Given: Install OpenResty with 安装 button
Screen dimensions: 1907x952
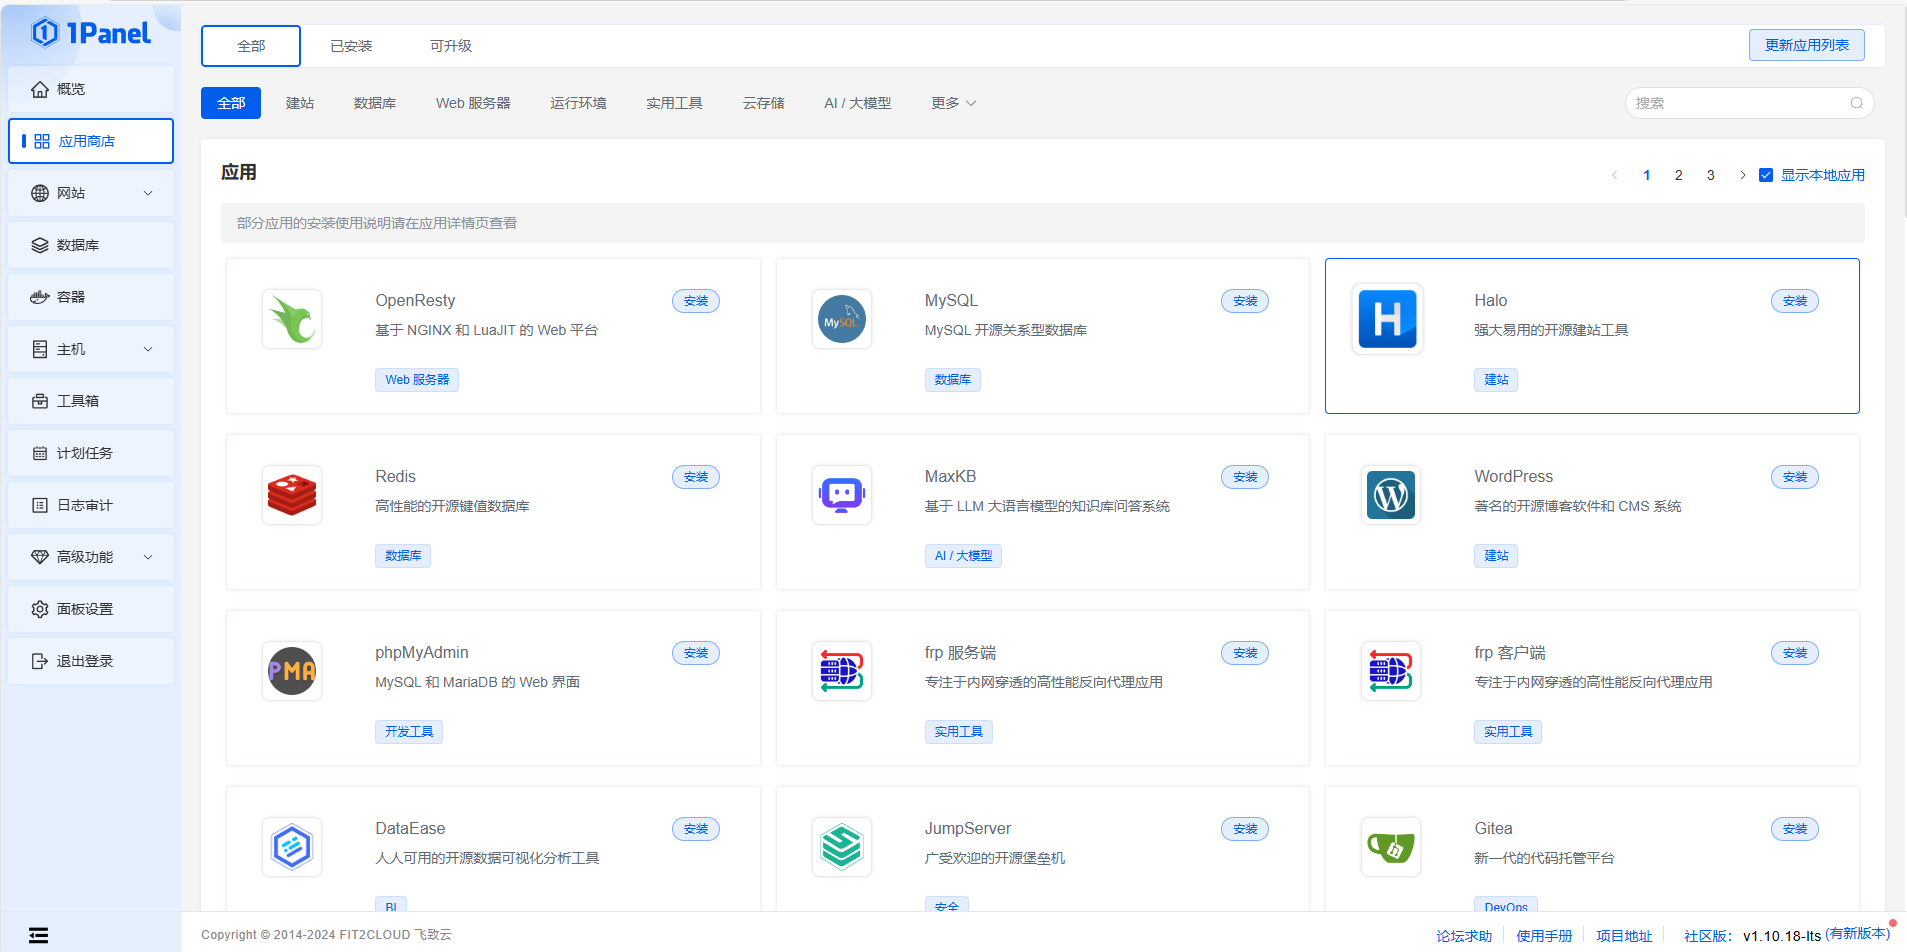Looking at the screenshot, I should coord(696,301).
